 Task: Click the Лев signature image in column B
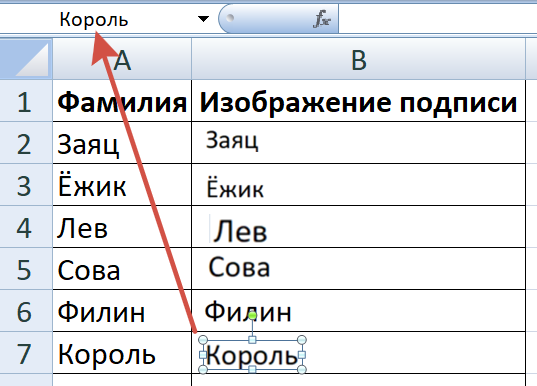click(239, 229)
